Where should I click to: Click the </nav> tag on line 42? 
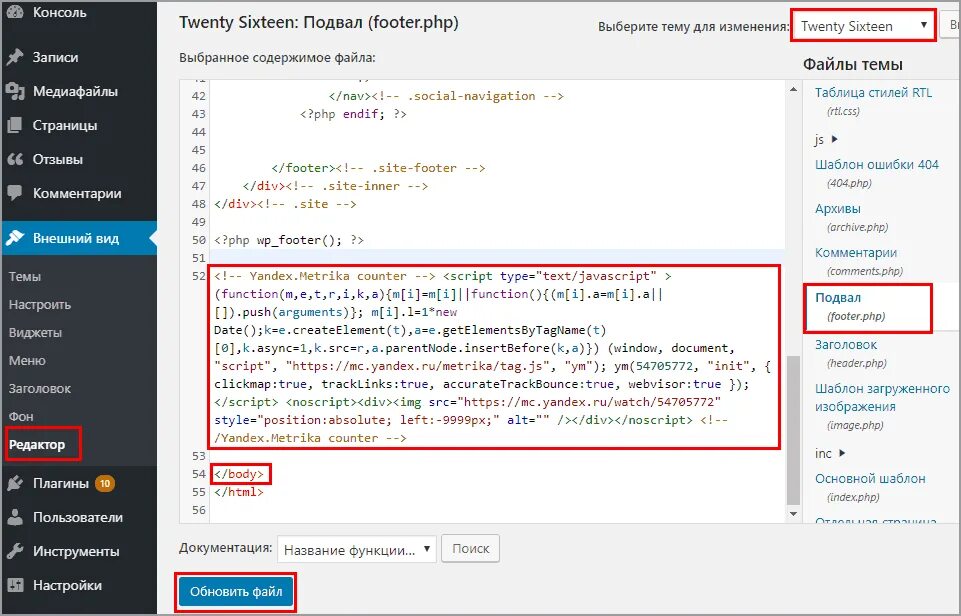point(349,96)
